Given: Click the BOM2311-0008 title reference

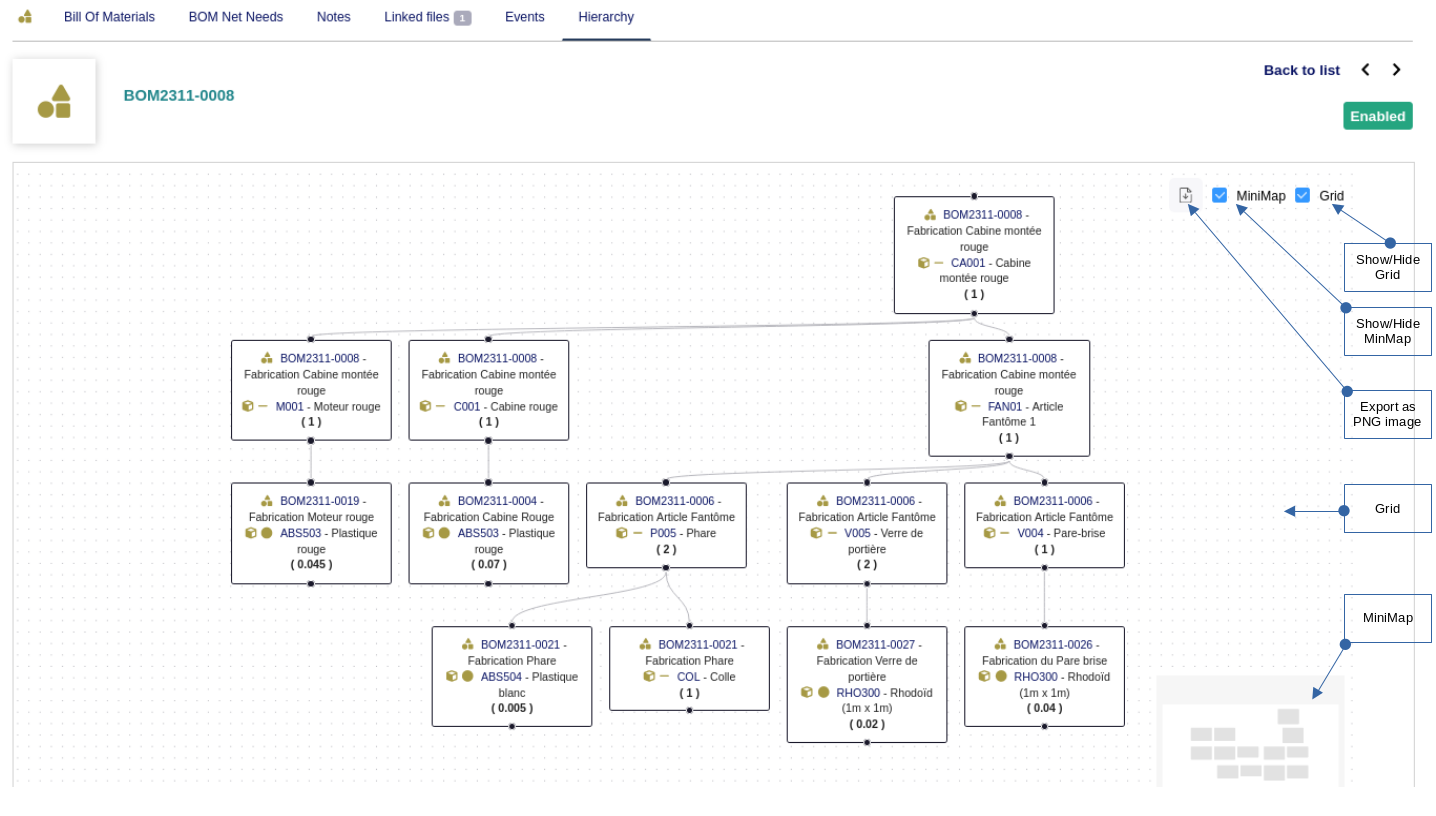Looking at the screenshot, I should click(x=179, y=95).
